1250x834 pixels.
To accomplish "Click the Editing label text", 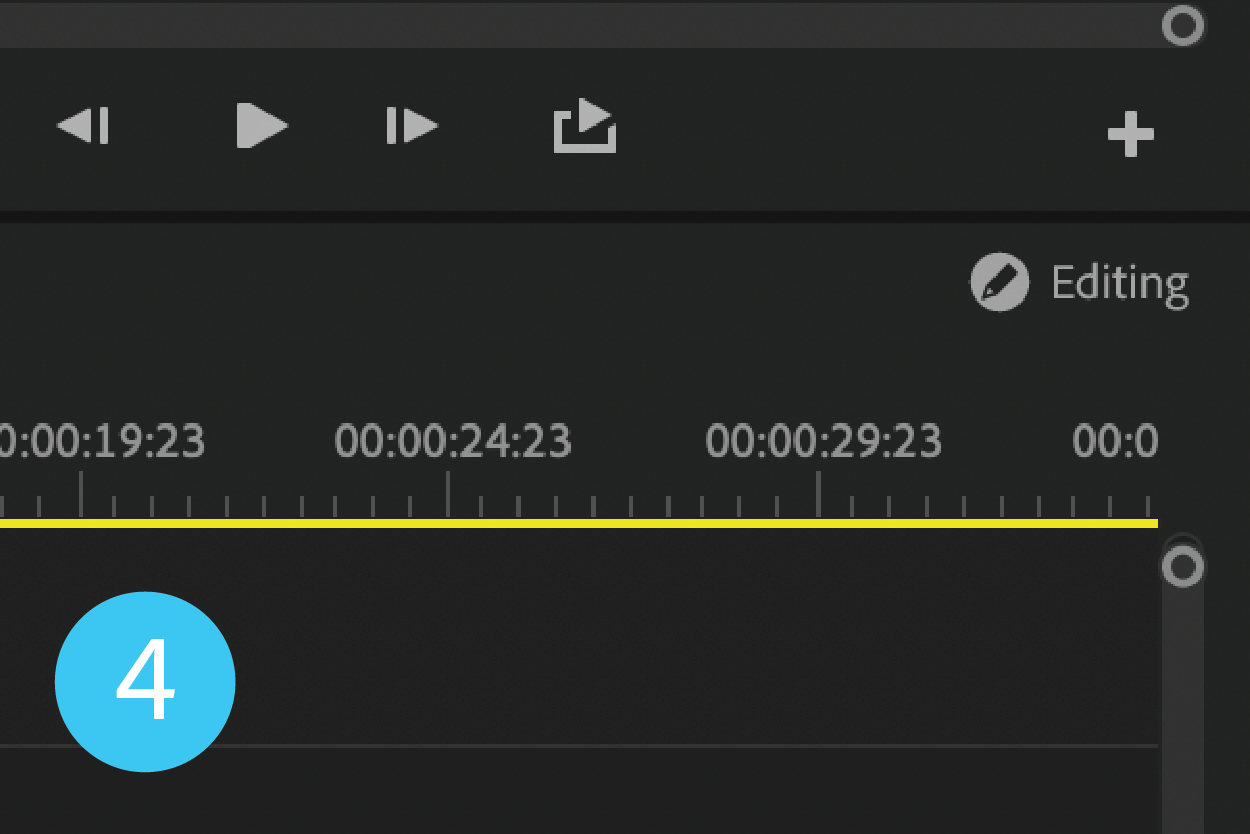I will [x=1120, y=283].
